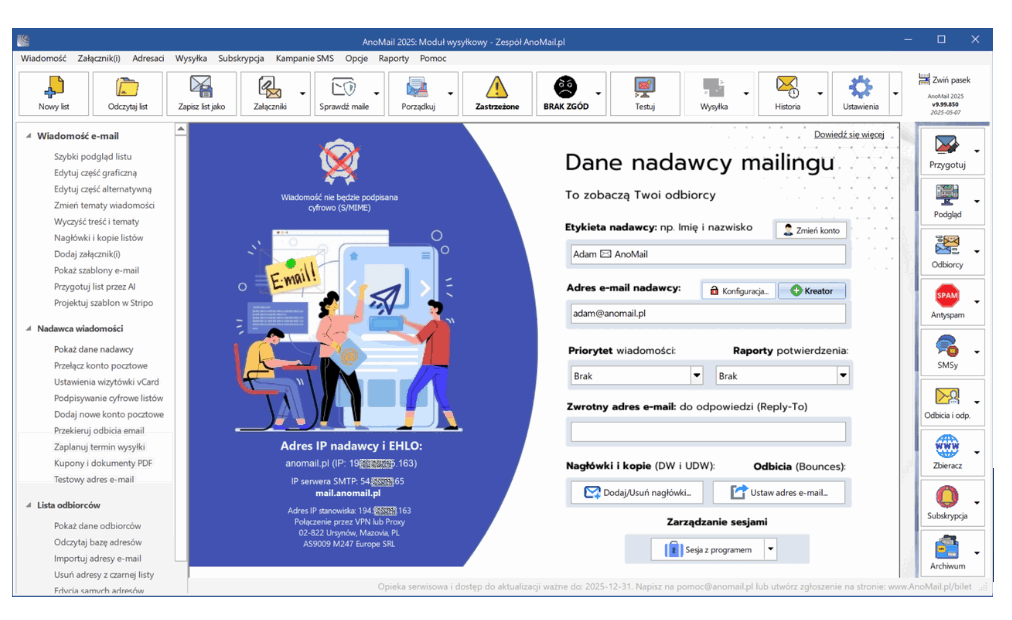The width and height of the screenshot is (1012, 620).
Task: Follow the Dowiedz się więcej link
Action: (849, 134)
